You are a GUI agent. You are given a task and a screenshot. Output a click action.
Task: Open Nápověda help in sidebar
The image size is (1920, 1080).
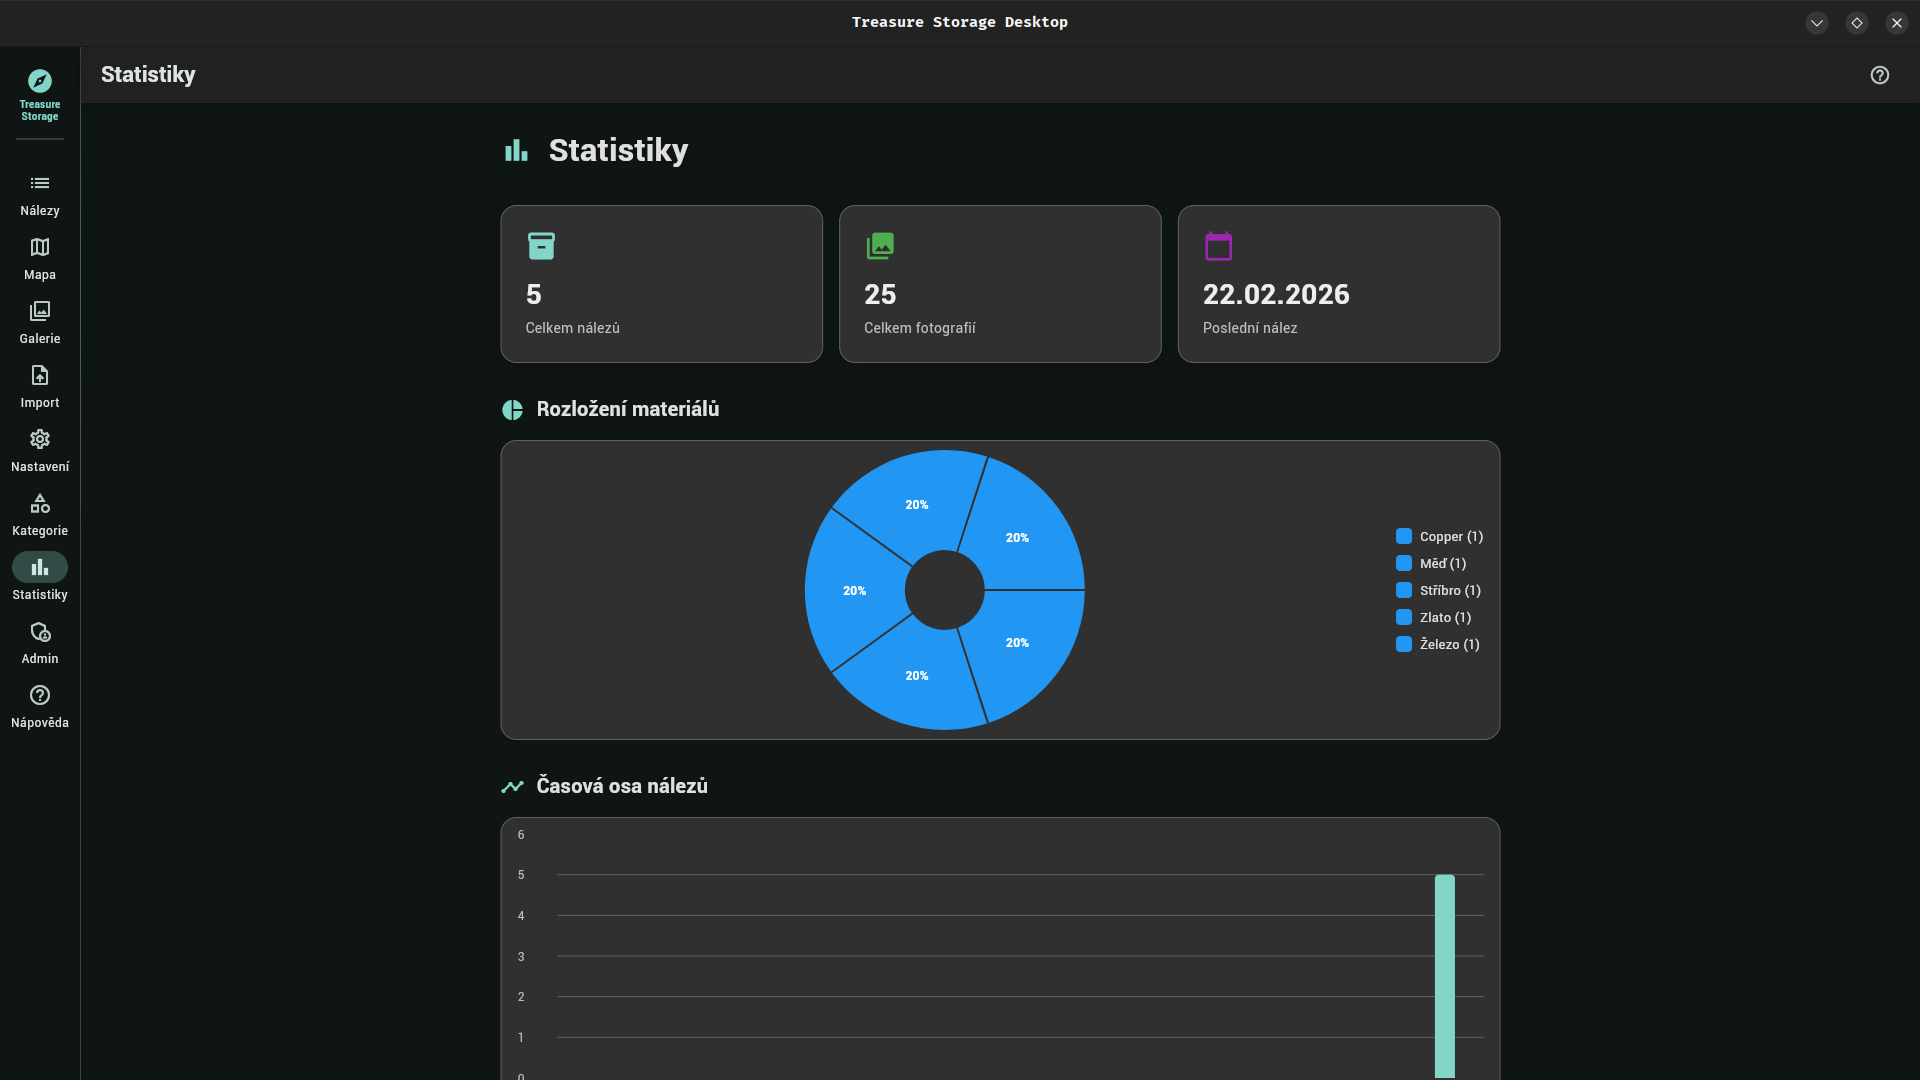[40, 696]
